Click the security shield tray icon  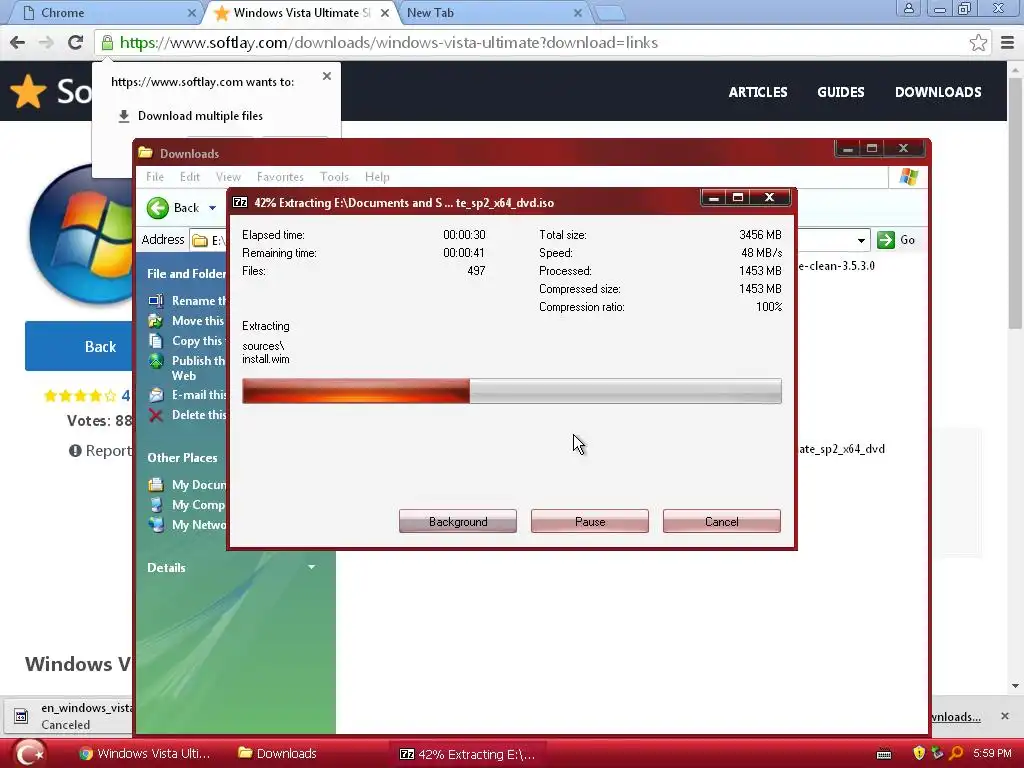(919, 754)
